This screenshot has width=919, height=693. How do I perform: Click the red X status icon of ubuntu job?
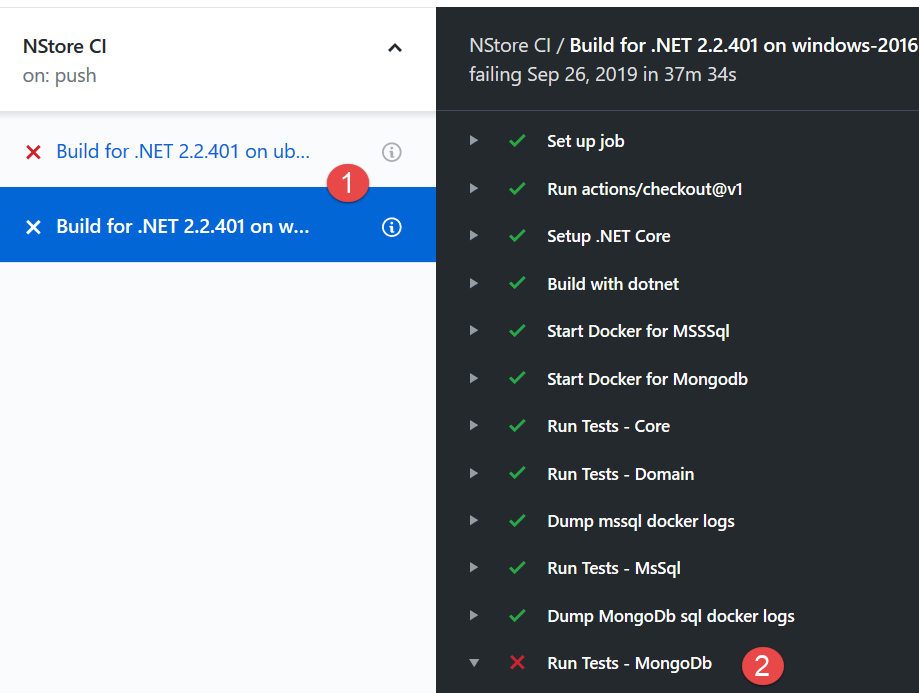[33, 152]
